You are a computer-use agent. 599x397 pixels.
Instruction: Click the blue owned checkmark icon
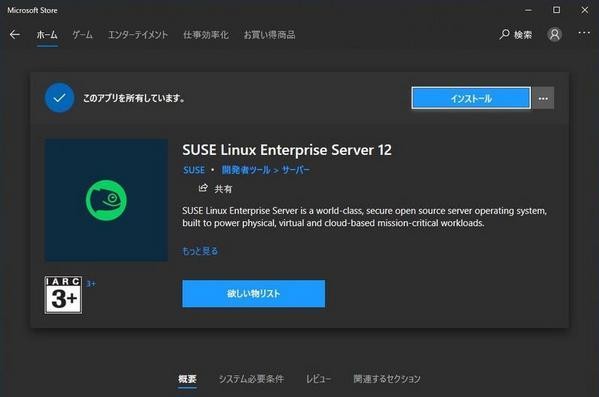pyautogui.click(x=59, y=98)
